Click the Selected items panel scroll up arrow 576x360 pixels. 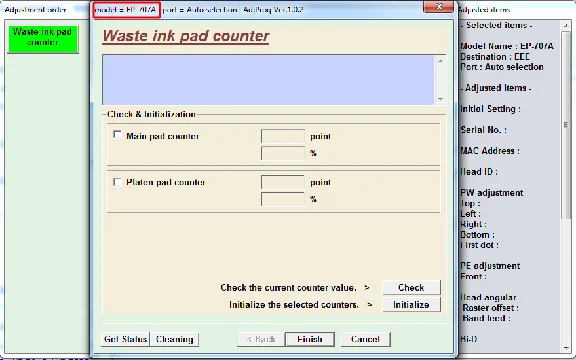pos(566,25)
